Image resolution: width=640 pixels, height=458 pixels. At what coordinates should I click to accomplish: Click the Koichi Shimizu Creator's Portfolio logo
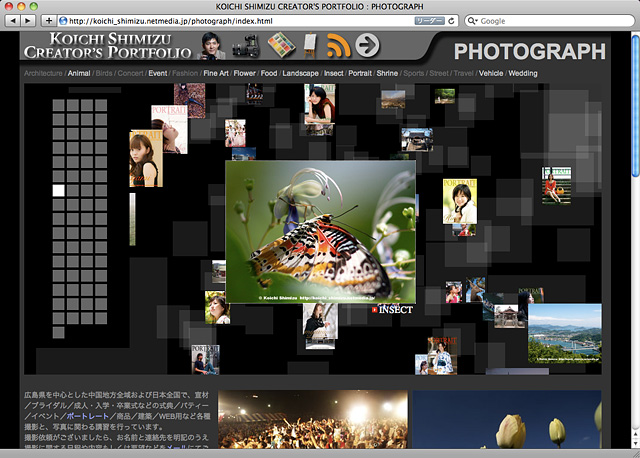click(x=107, y=46)
